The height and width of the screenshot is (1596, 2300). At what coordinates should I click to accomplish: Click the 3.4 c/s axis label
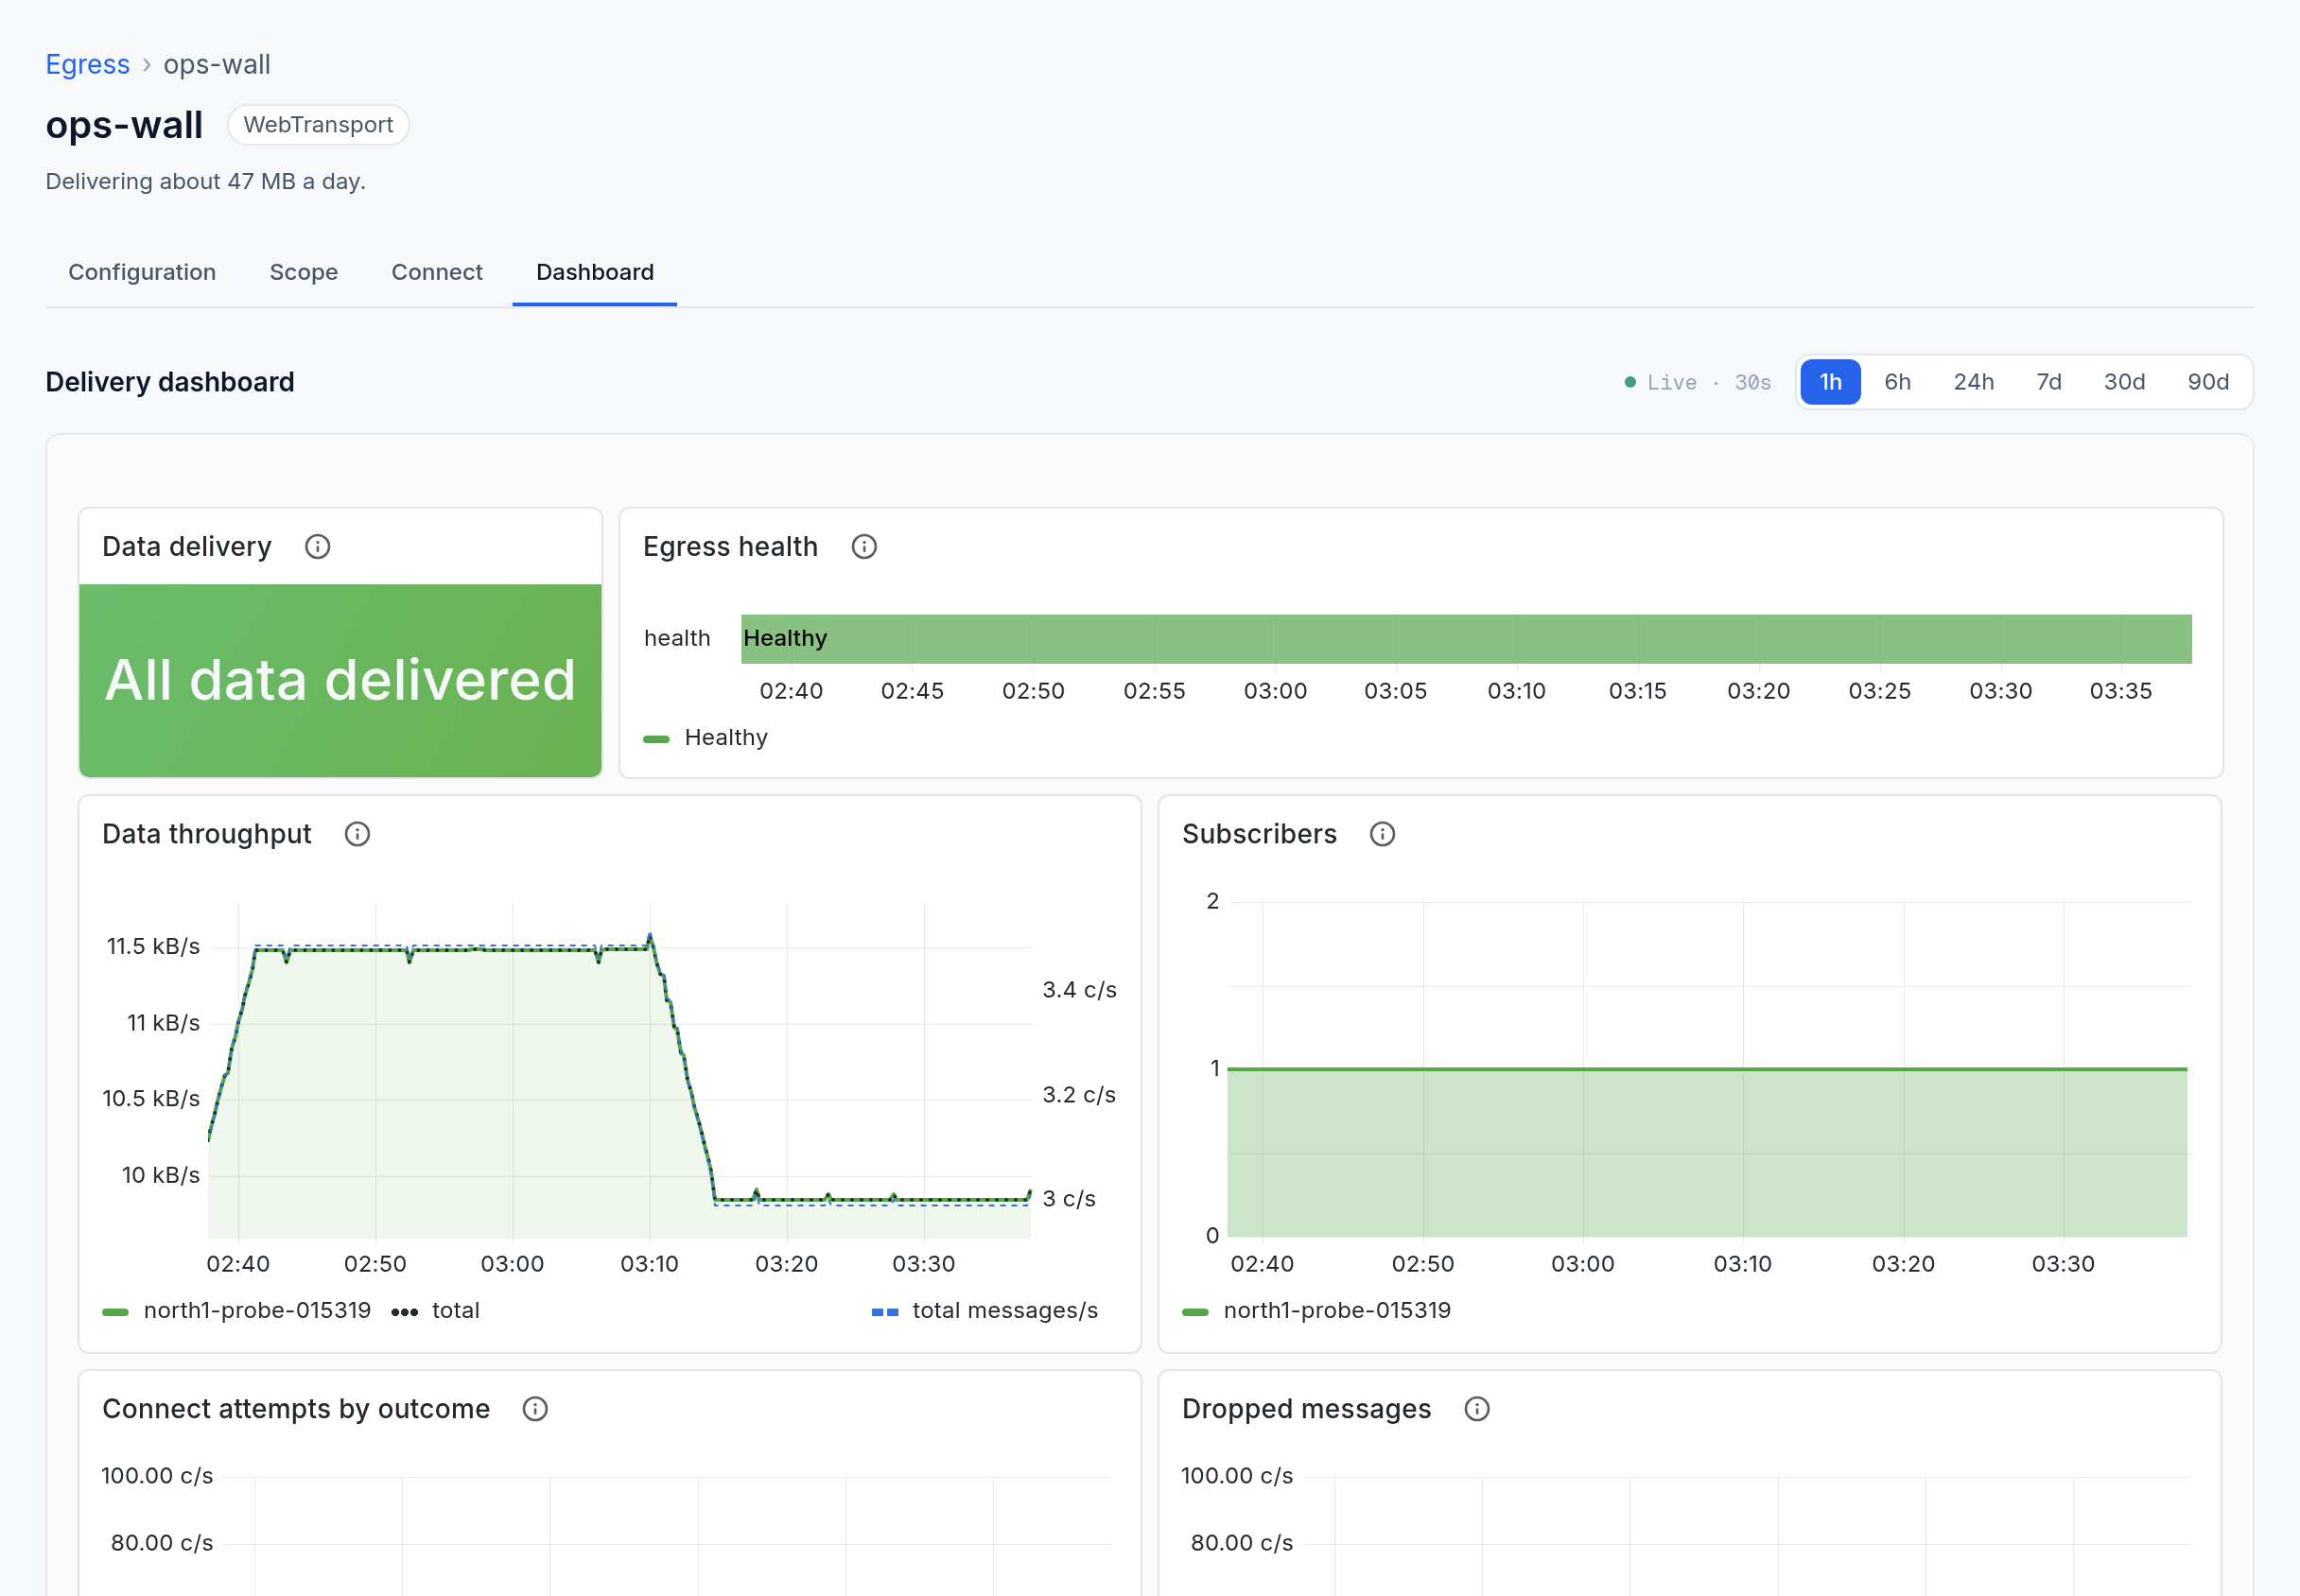point(1079,990)
